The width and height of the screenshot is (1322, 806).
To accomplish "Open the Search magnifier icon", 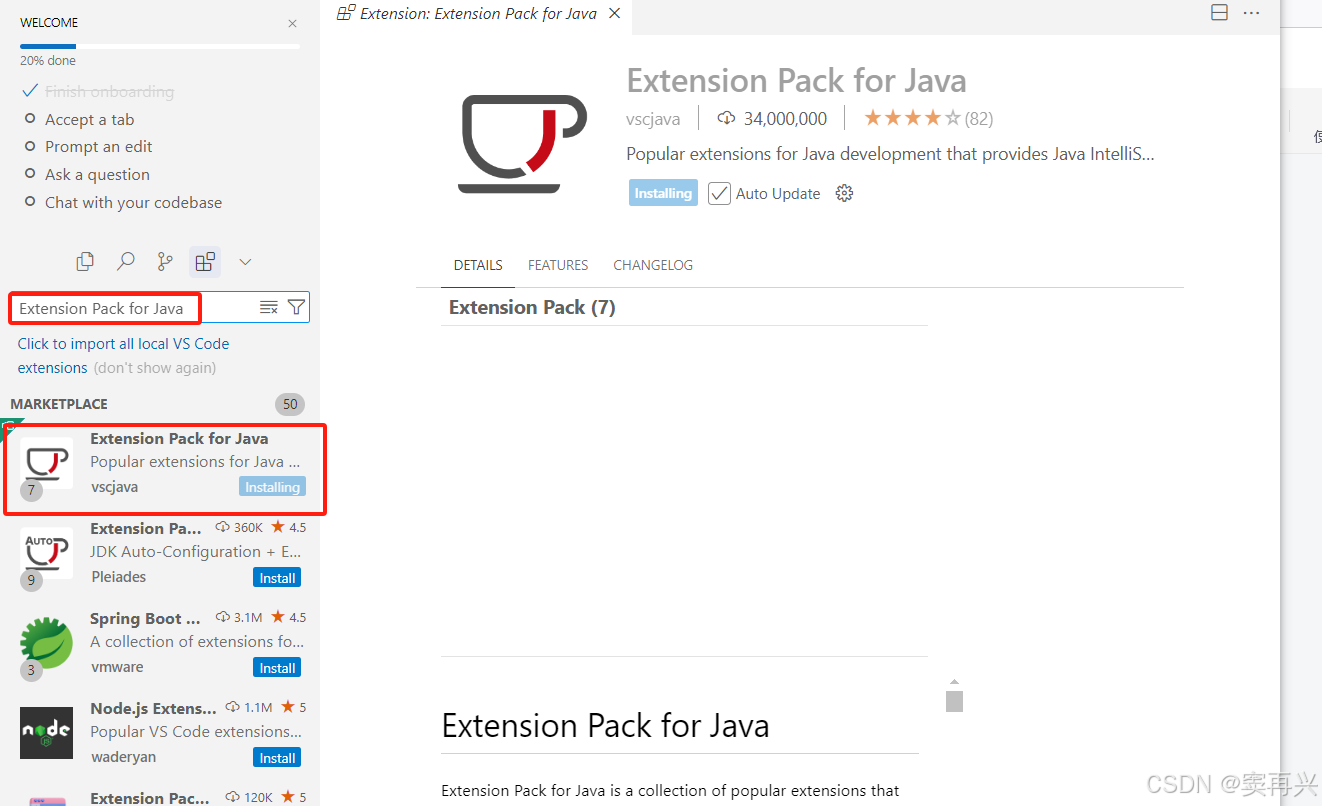I will pos(125,262).
